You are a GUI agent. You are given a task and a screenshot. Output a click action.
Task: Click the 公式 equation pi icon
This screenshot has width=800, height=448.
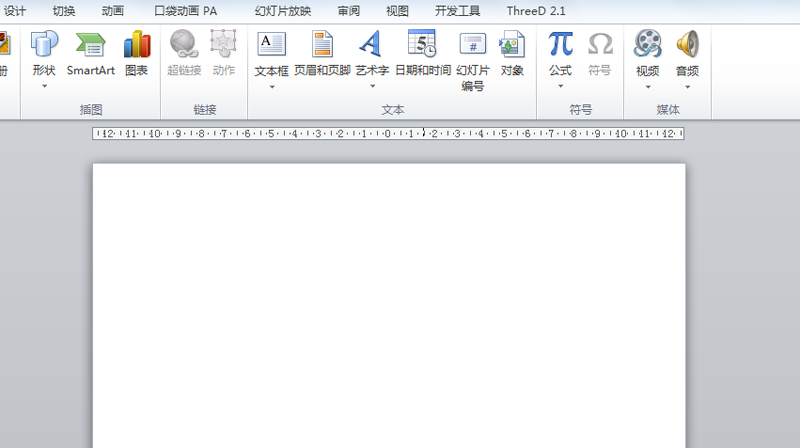[x=560, y=45]
